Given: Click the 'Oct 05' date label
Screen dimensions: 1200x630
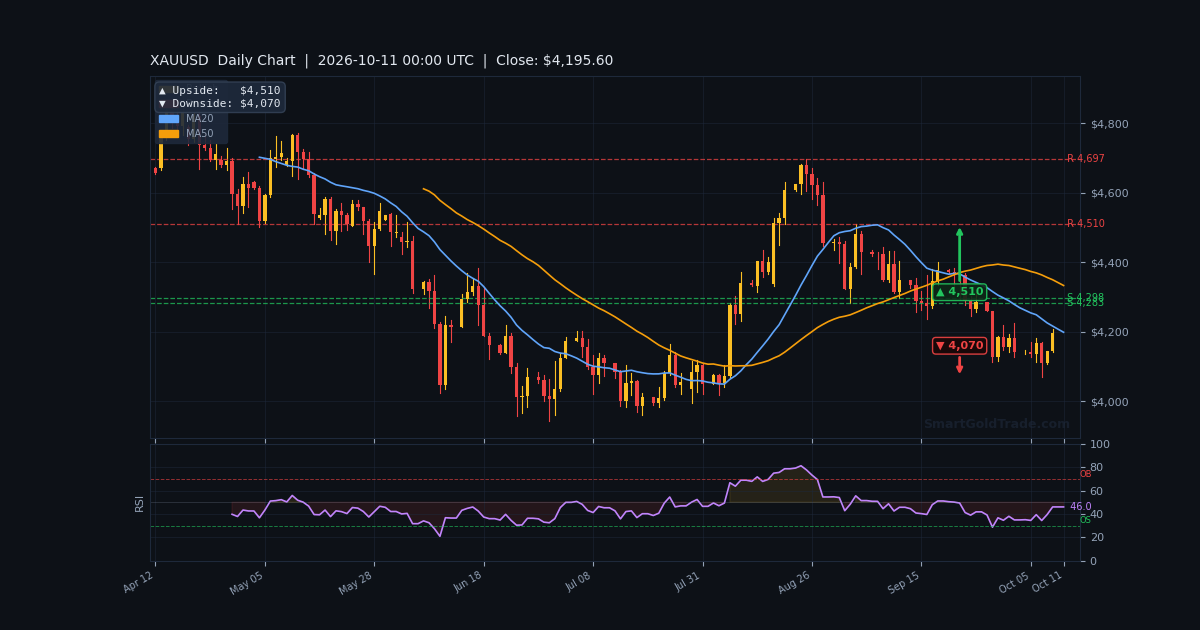Looking at the screenshot, I should [1015, 581].
